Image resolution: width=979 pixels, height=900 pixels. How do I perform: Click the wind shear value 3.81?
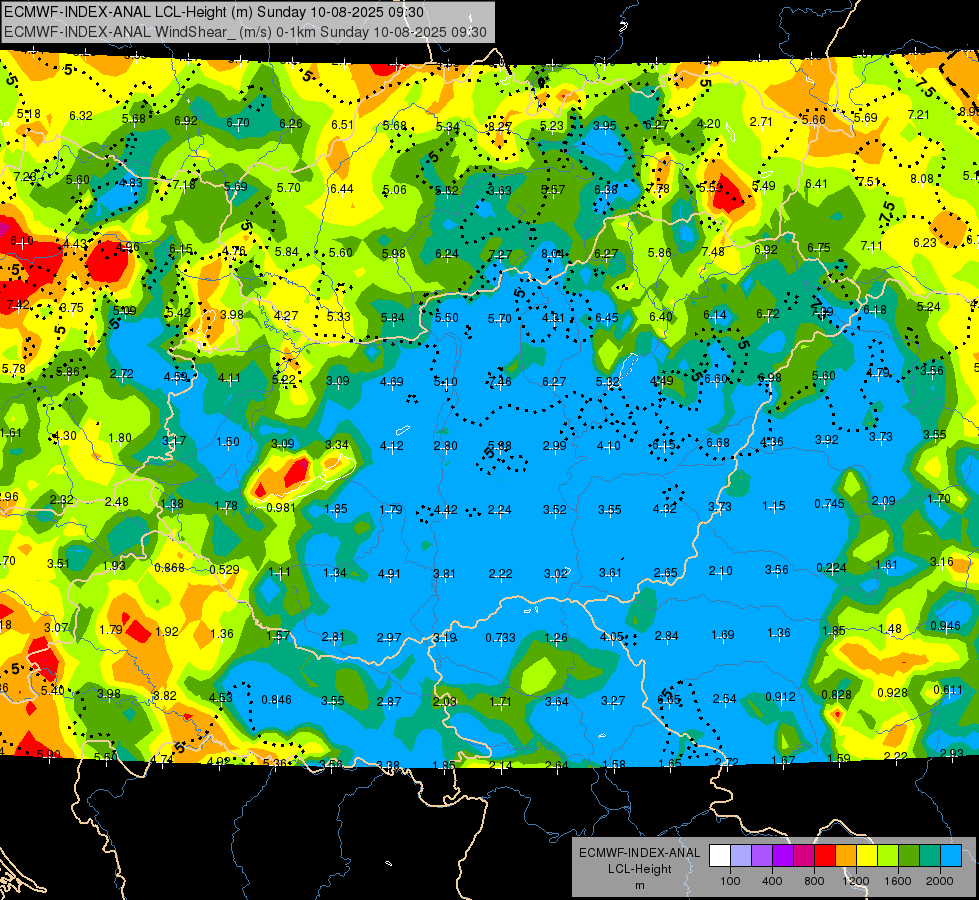444,573
